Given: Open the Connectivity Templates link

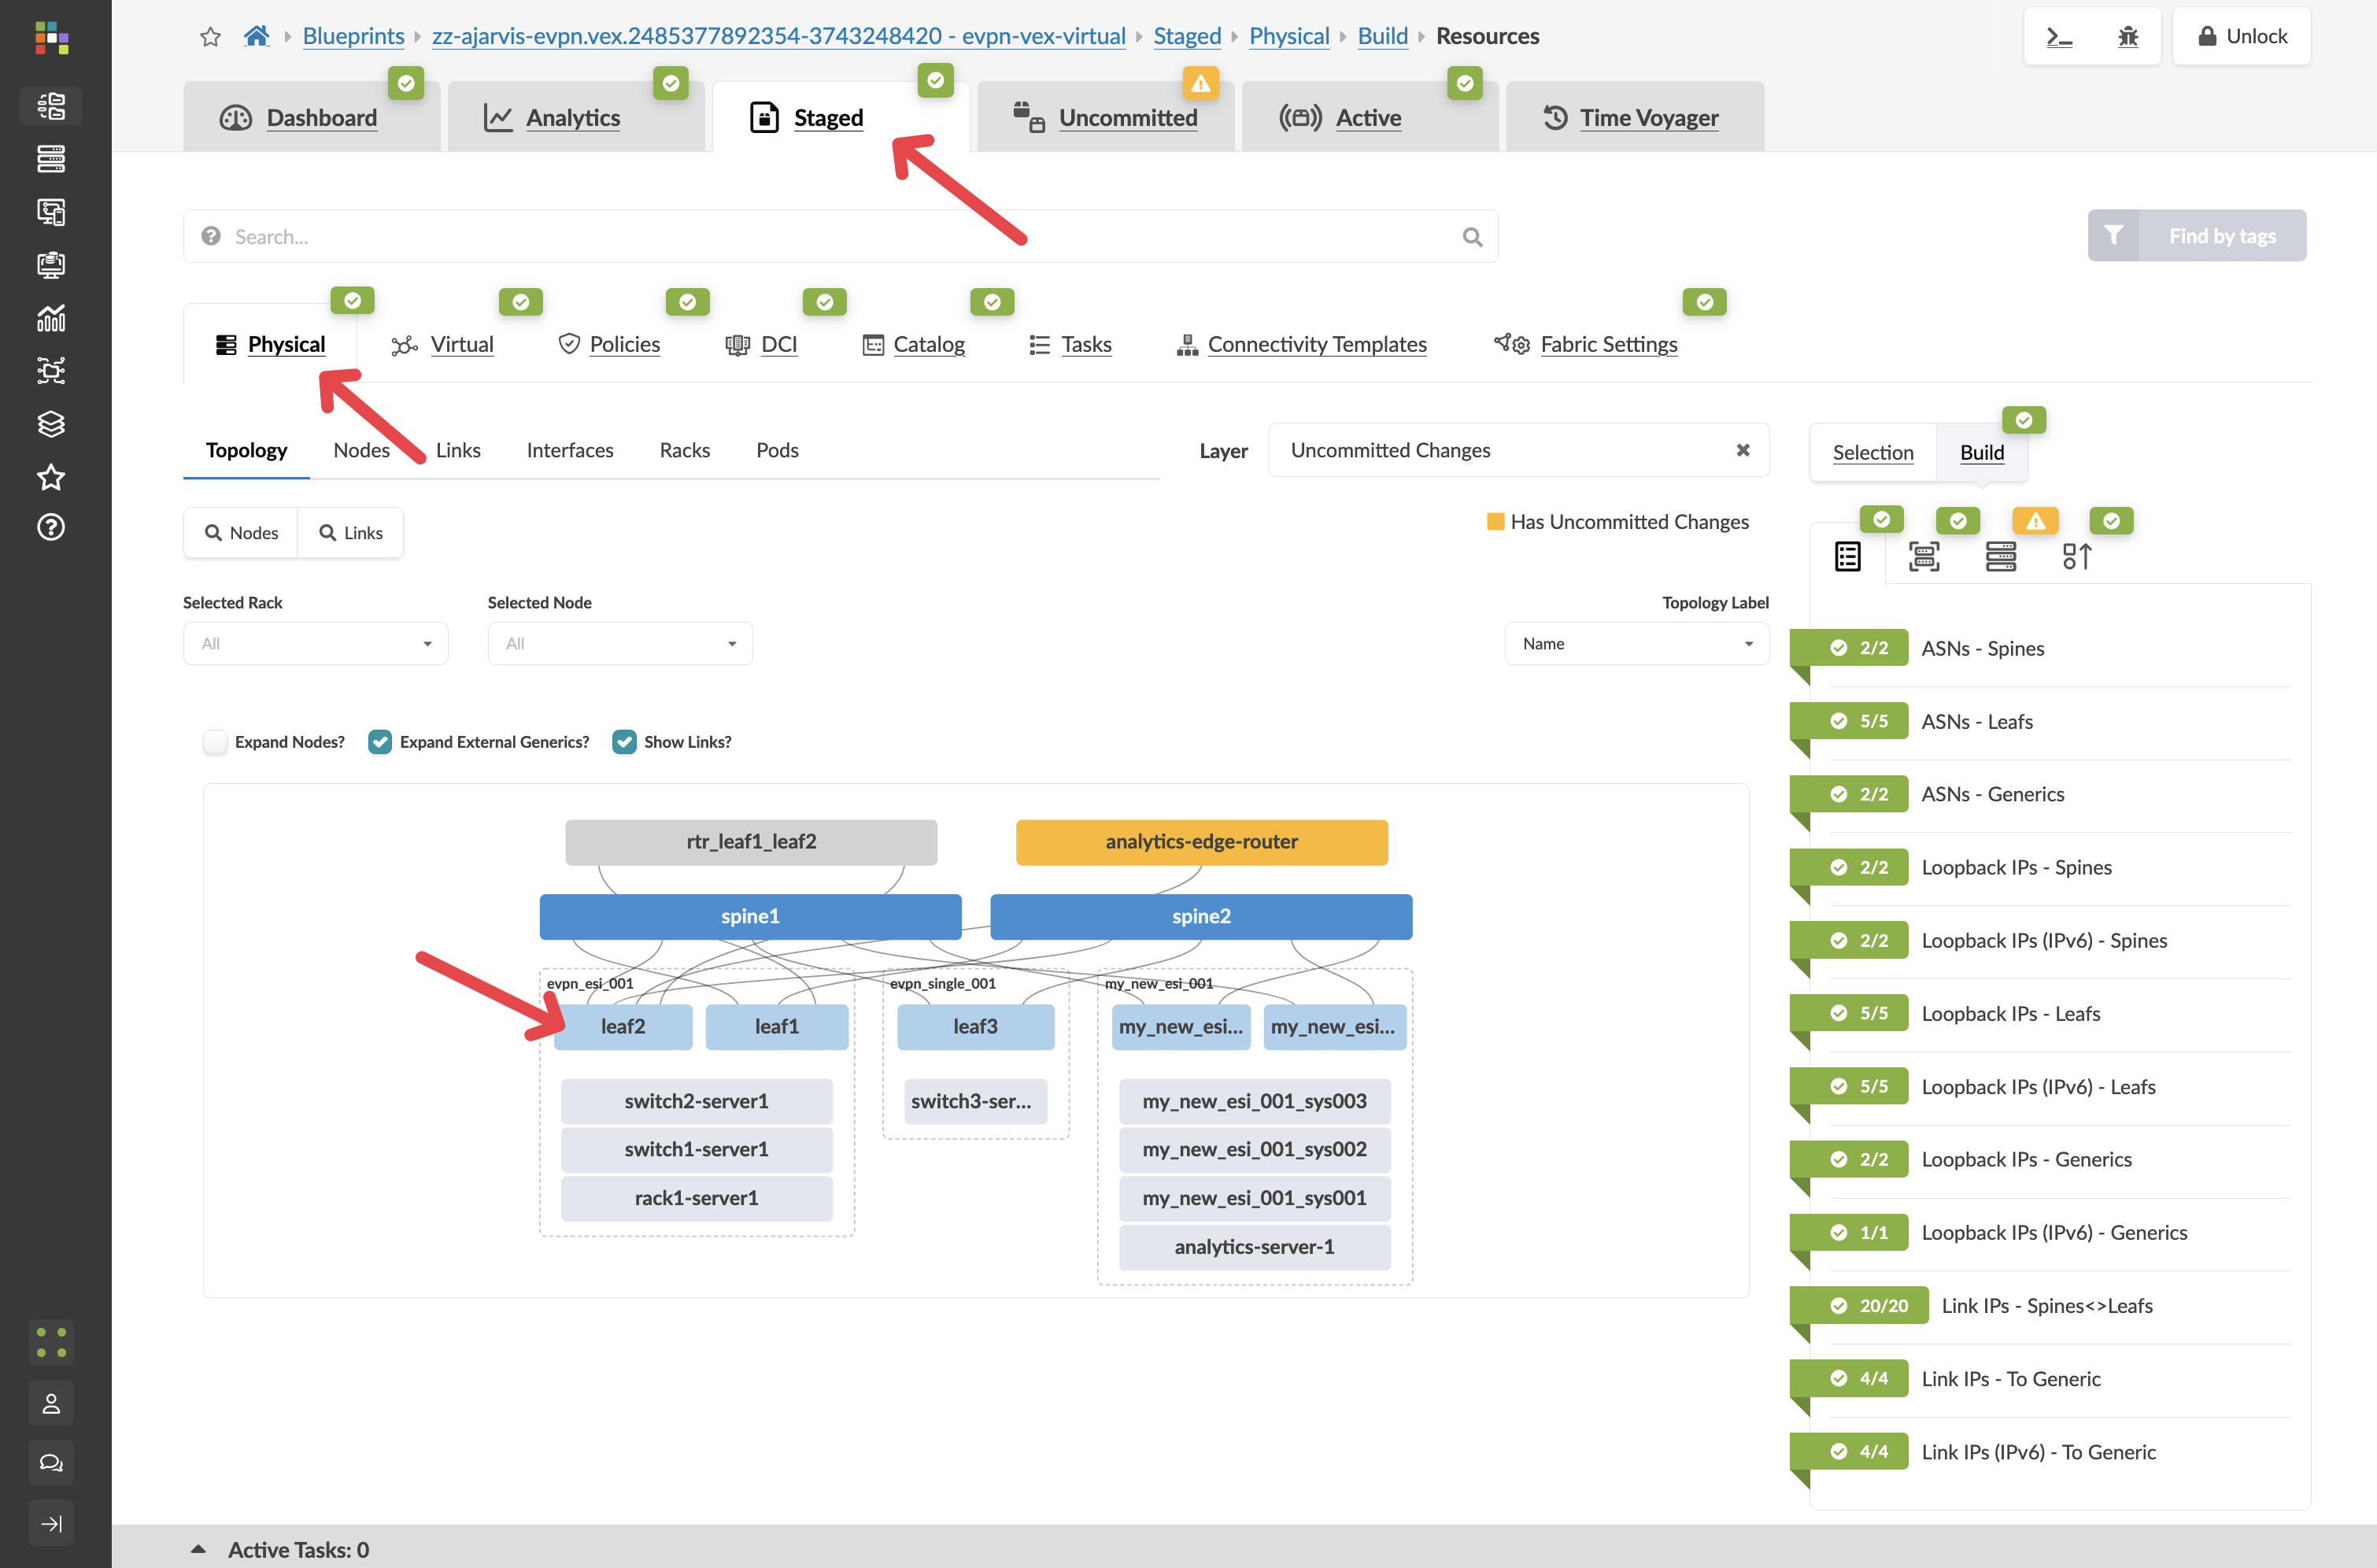Looking at the screenshot, I should (x=1317, y=344).
